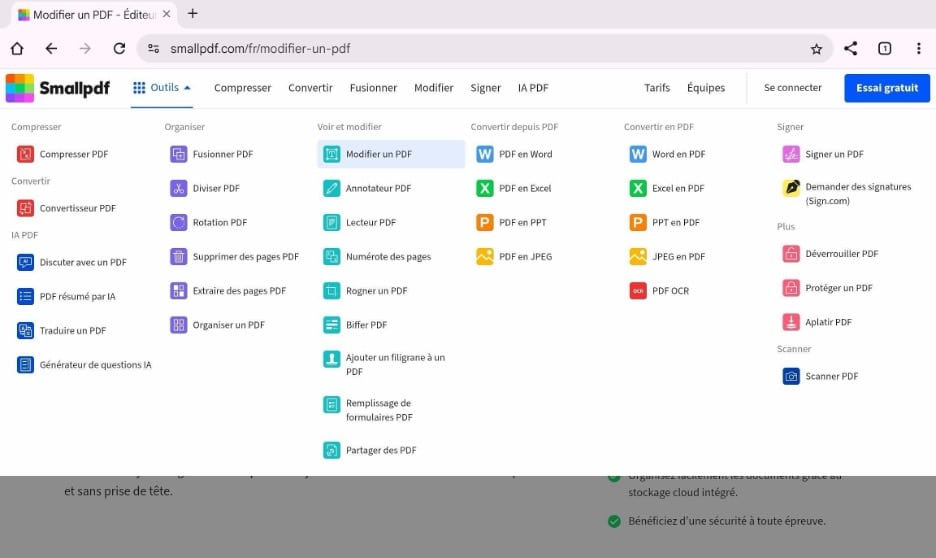The width and height of the screenshot is (936, 558).
Task: Open the PPT en PDF text
Action: pyautogui.click(x=676, y=223)
